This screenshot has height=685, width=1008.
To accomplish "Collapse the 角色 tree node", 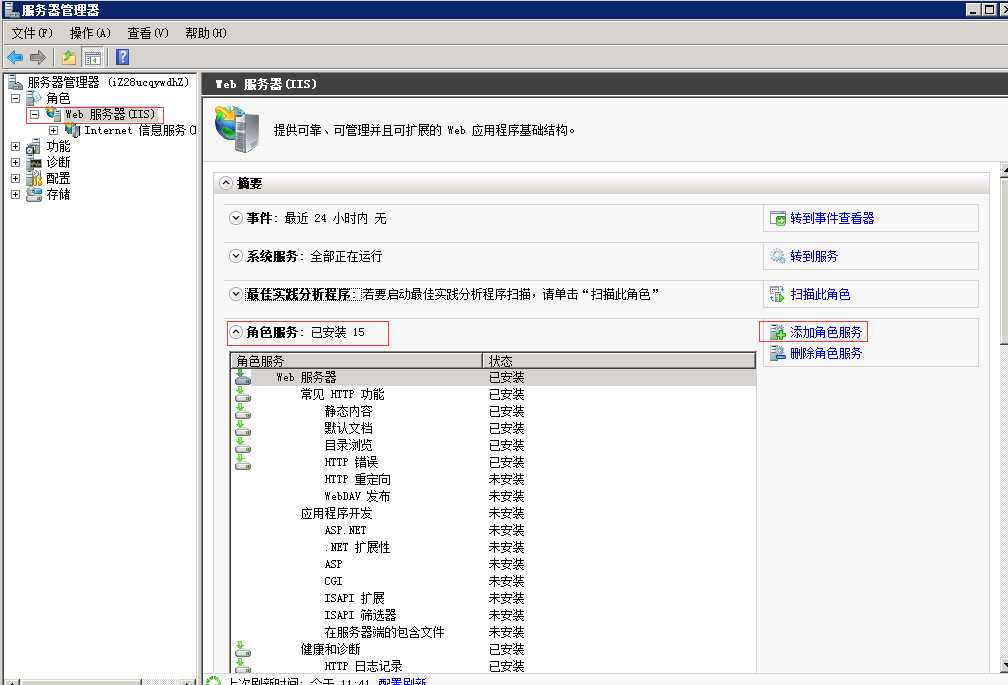I will pyautogui.click(x=15, y=98).
